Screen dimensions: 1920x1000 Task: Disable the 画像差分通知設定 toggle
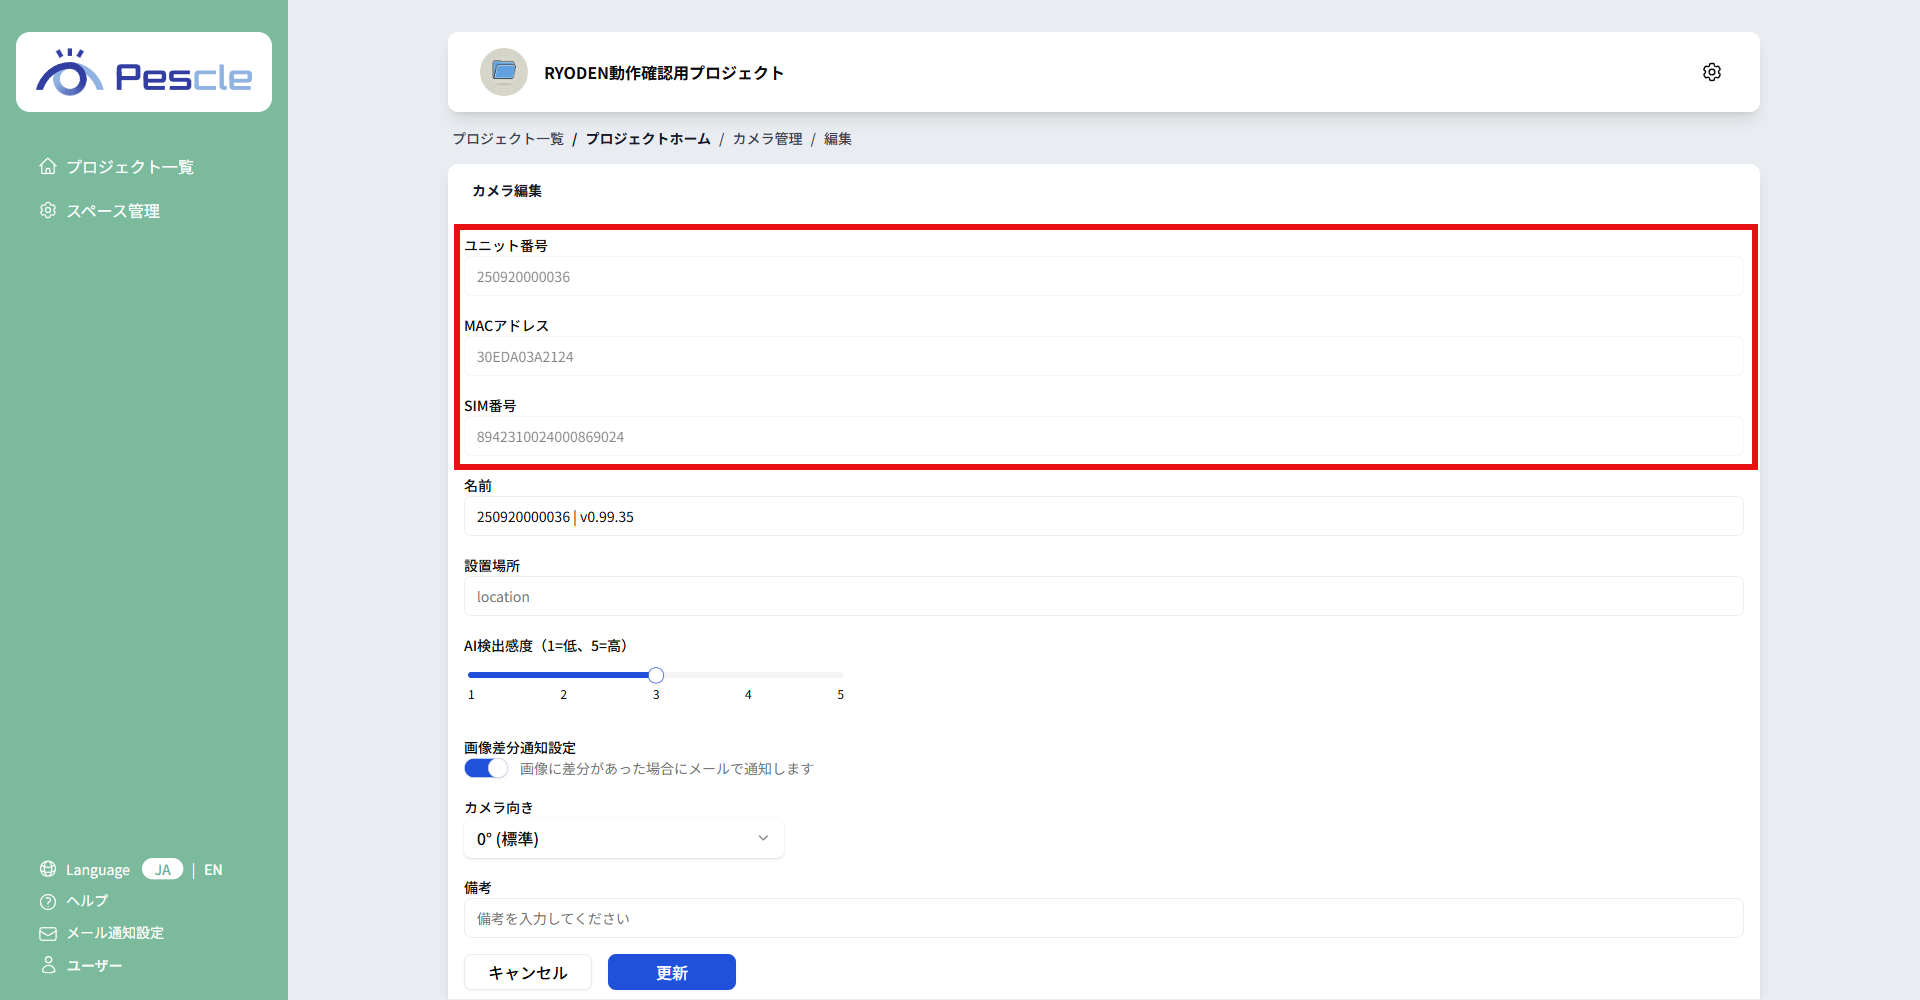[484, 767]
